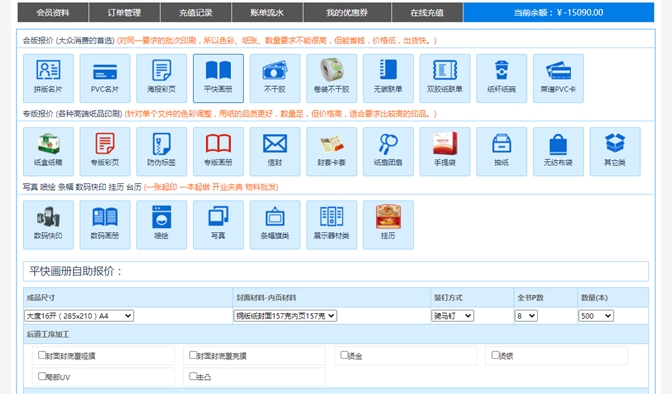Click the 后道工序加工 section label
Screen dimensions: 672x394
pyautogui.click(x=48, y=334)
